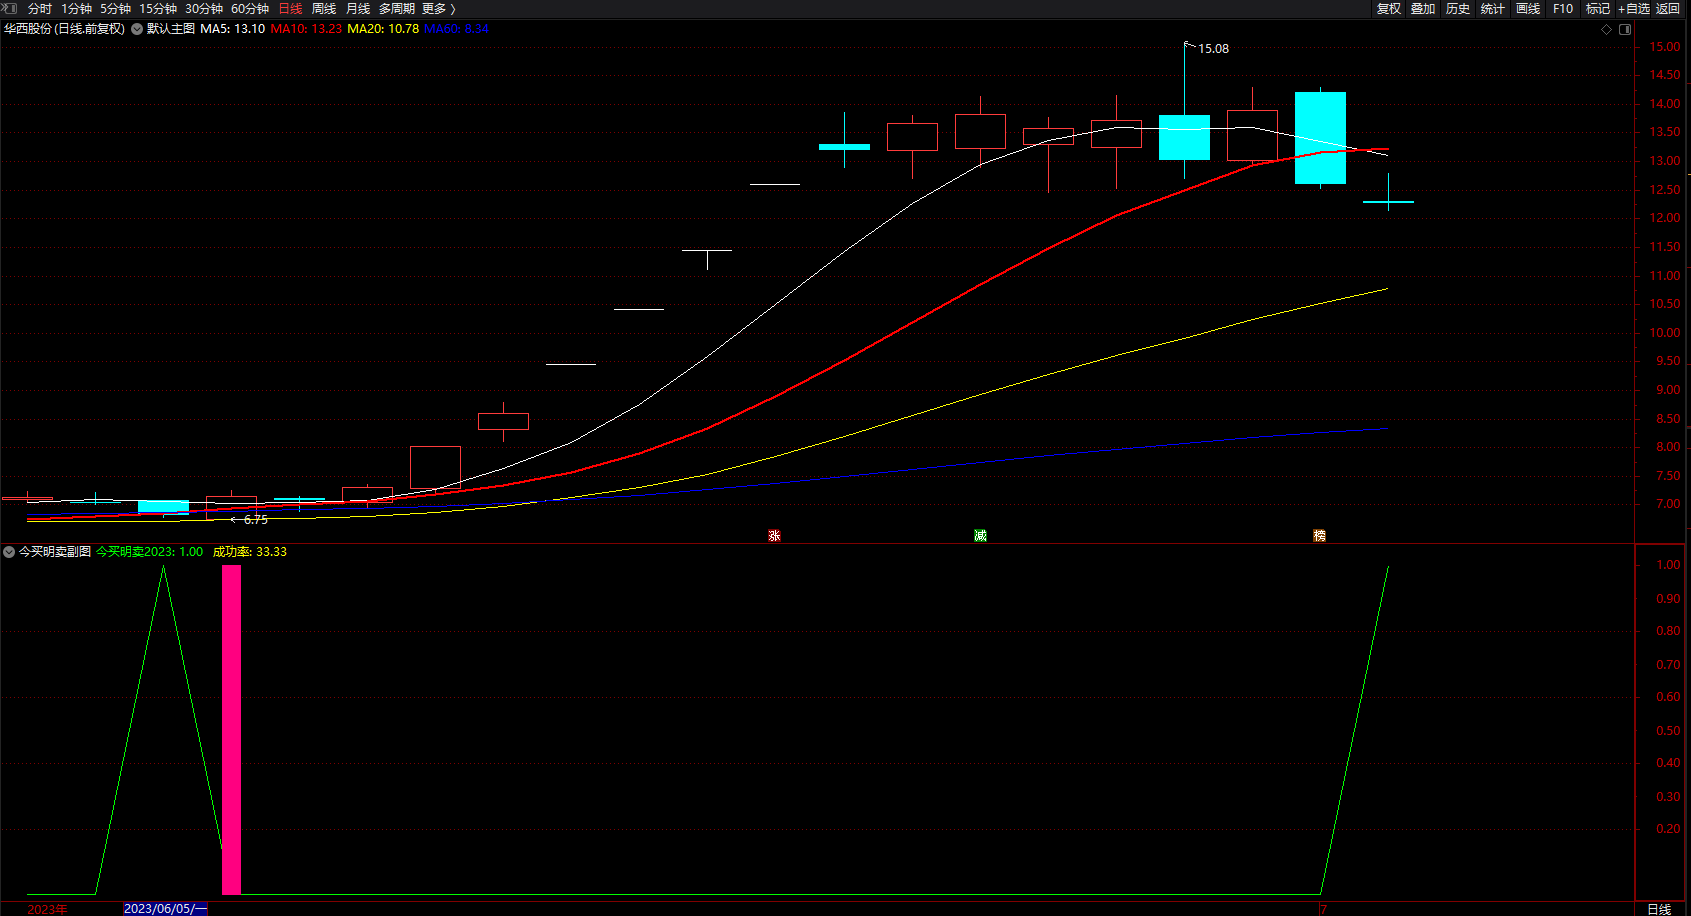Click the 成功率: 33.33 label
The image size is (1691, 916).
[x=249, y=552]
